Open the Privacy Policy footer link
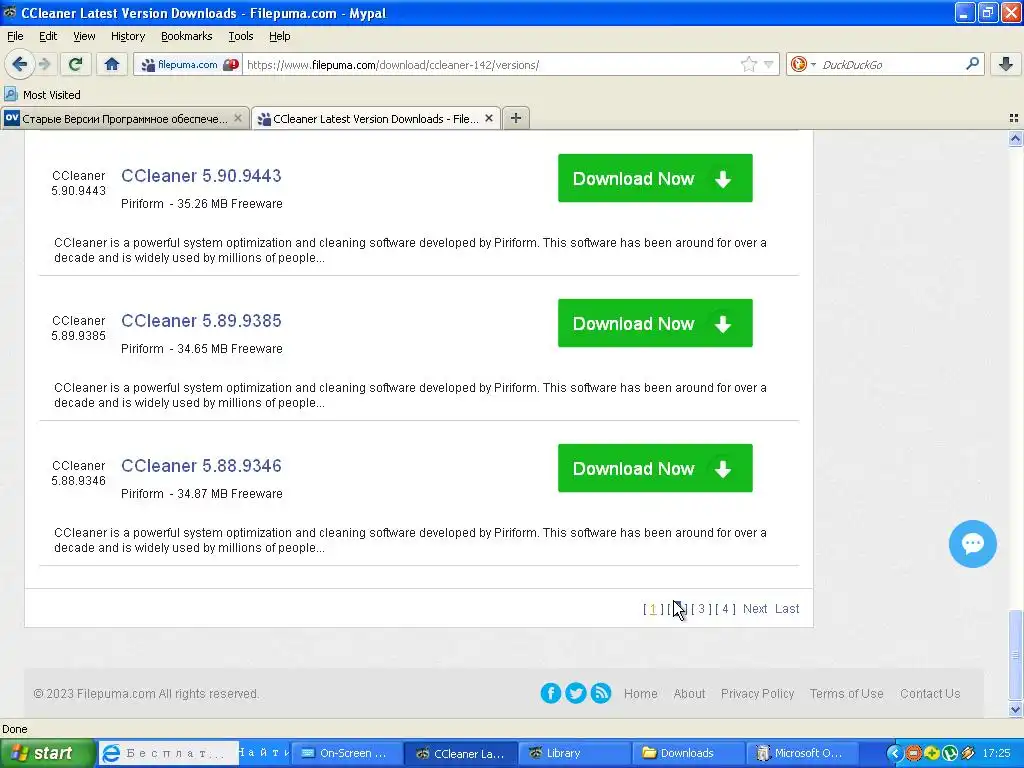 (x=758, y=694)
